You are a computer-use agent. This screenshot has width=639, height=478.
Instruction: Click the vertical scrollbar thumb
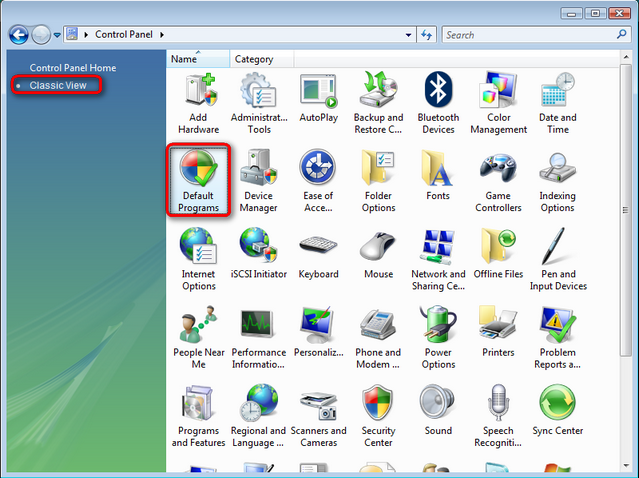626,210
